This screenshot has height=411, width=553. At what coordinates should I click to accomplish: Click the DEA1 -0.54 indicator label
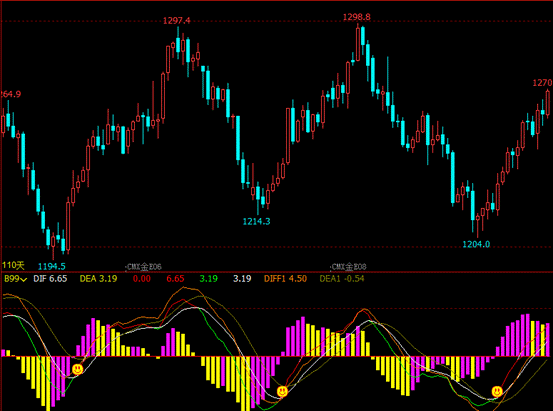coord(342,279)
